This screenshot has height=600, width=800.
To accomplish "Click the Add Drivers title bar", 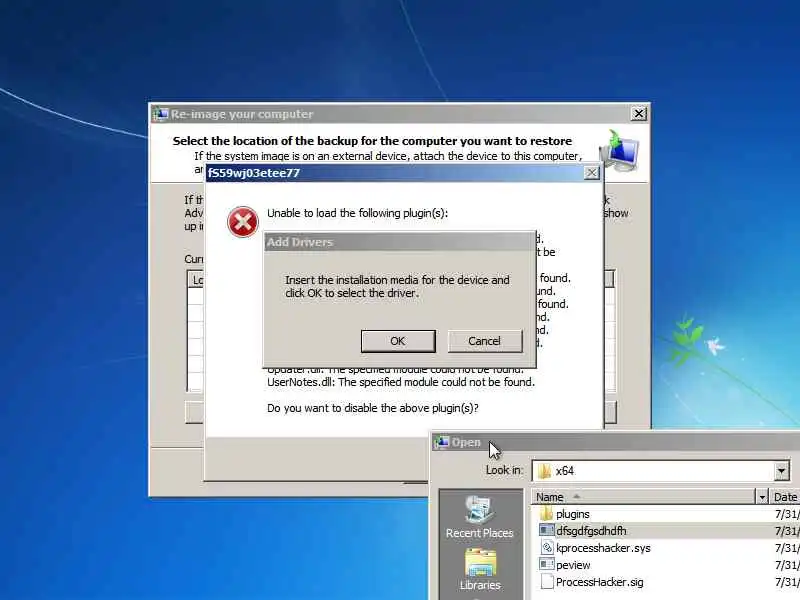I will click(x=399, y=242).
